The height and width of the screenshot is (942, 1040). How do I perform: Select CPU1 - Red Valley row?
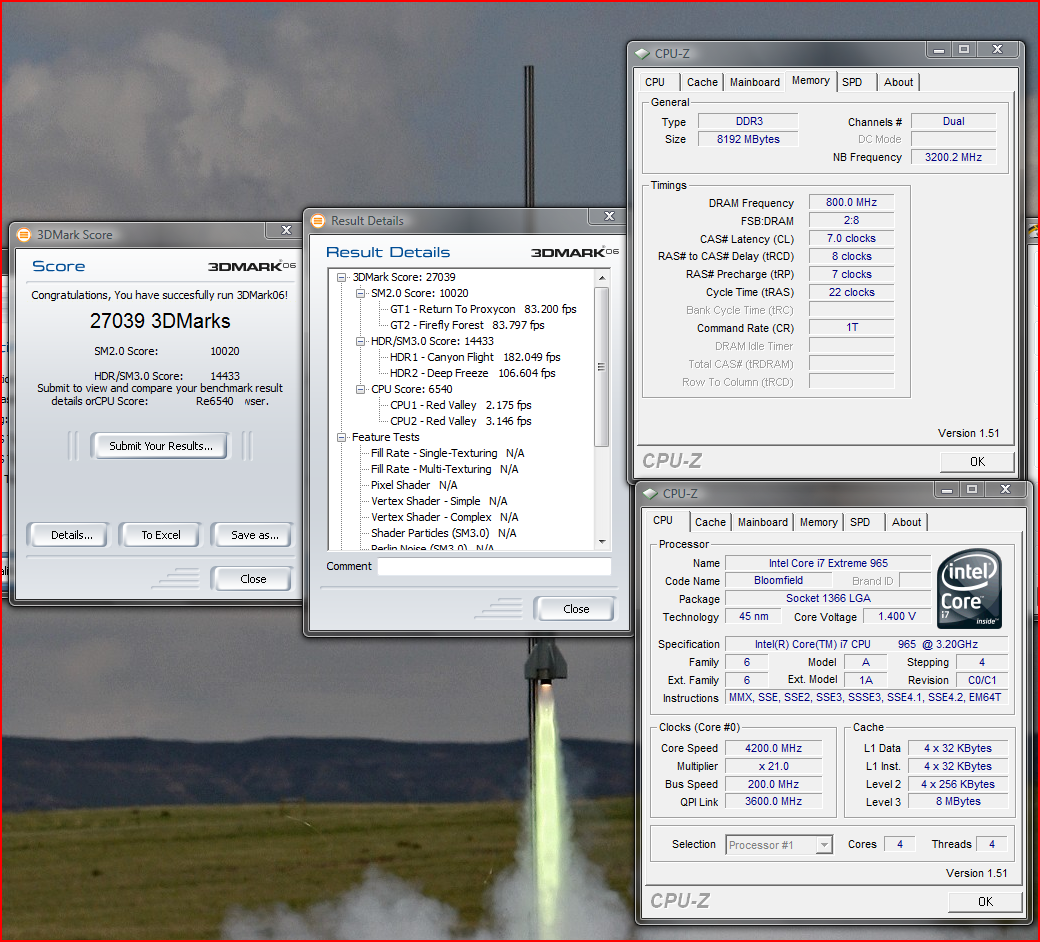click(x=460, y=405)
